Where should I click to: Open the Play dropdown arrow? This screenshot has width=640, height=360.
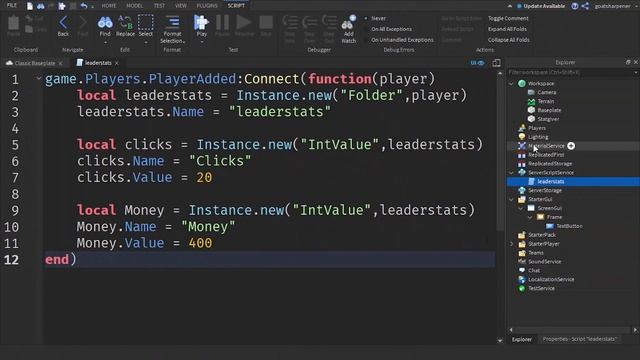click(x=201, y=42)
